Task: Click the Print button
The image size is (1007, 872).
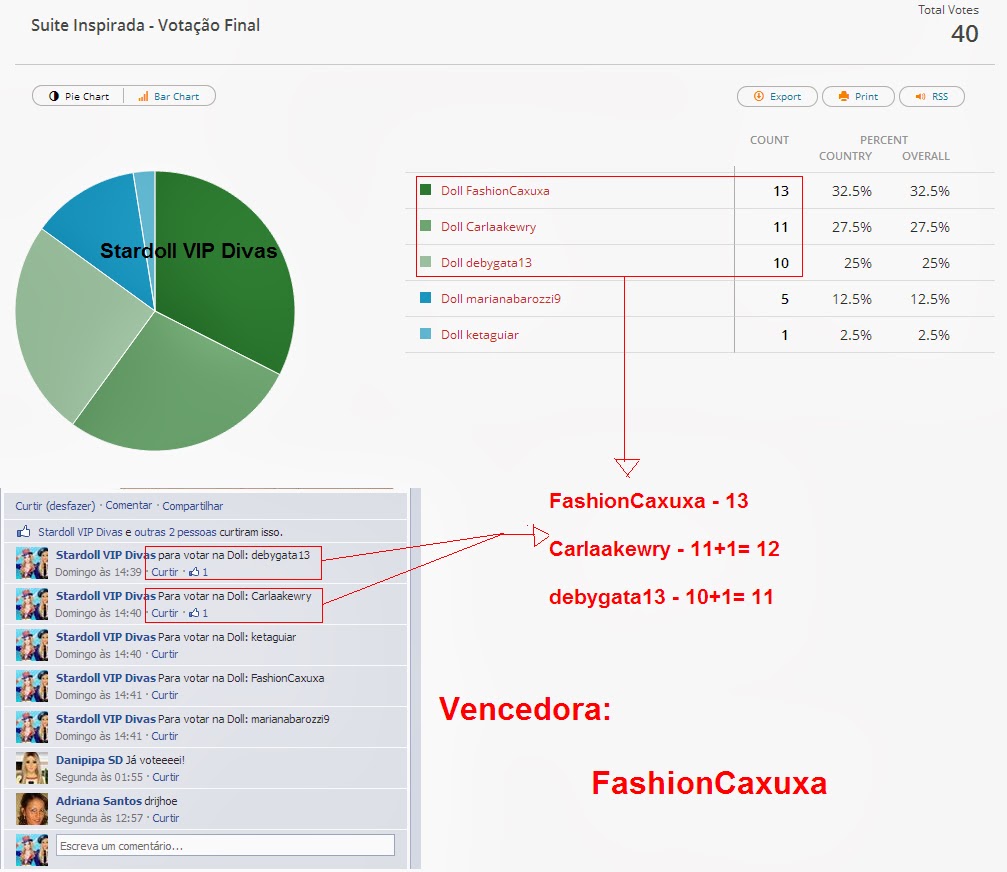Action: pyautogui.click(x=858, y=96)
